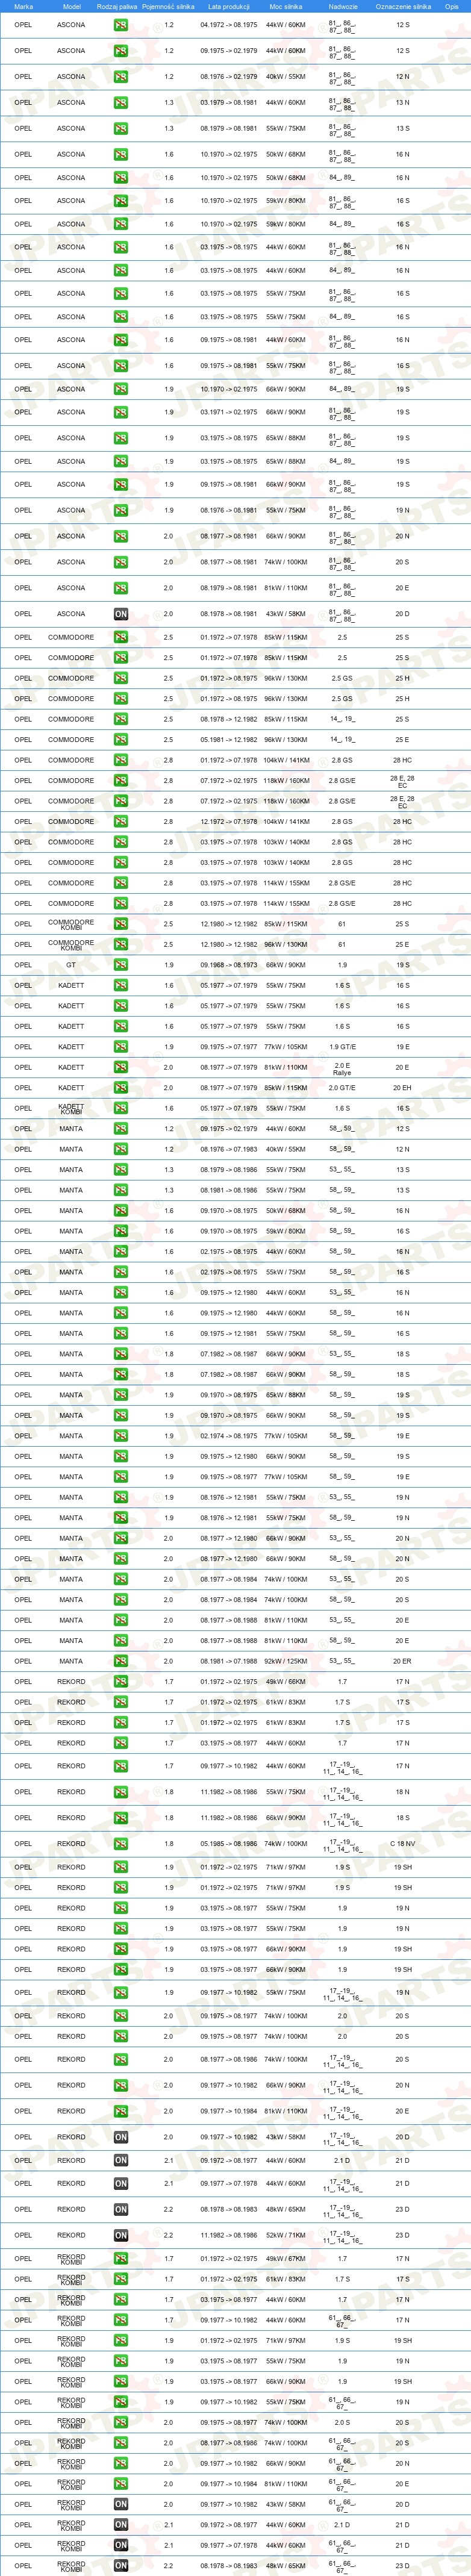Click the '1.9 GT/E' body cell
The width and height of the screenshot is (471, 2576).
point(342,1047)
